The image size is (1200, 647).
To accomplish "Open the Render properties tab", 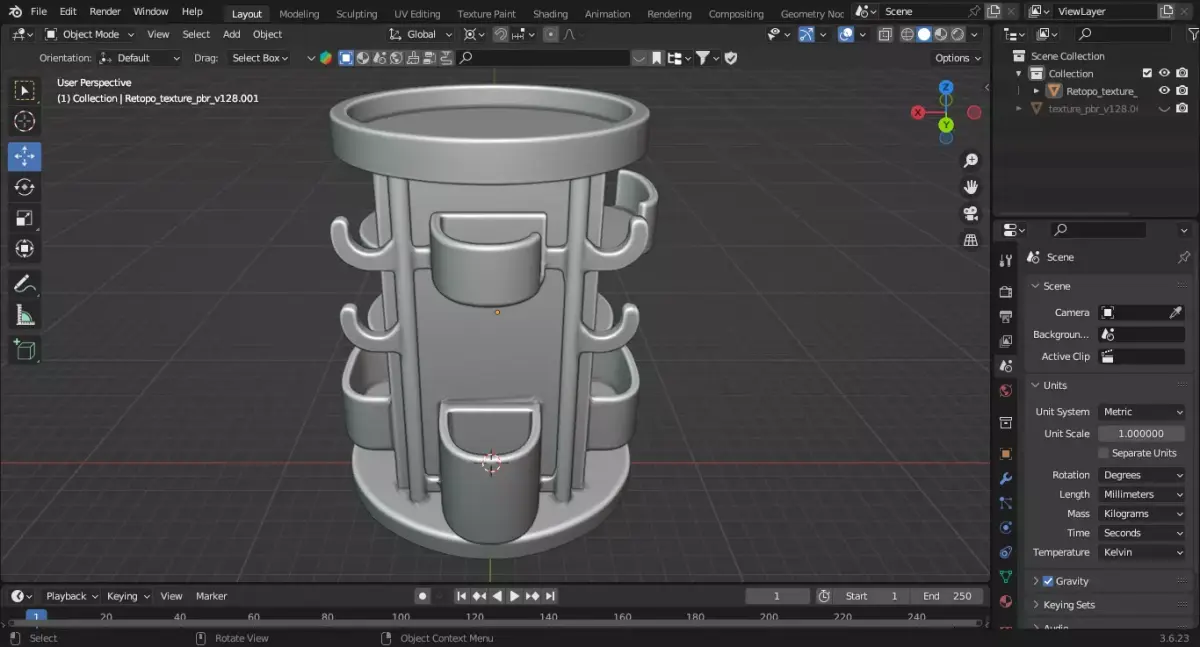I will 1006,292.
